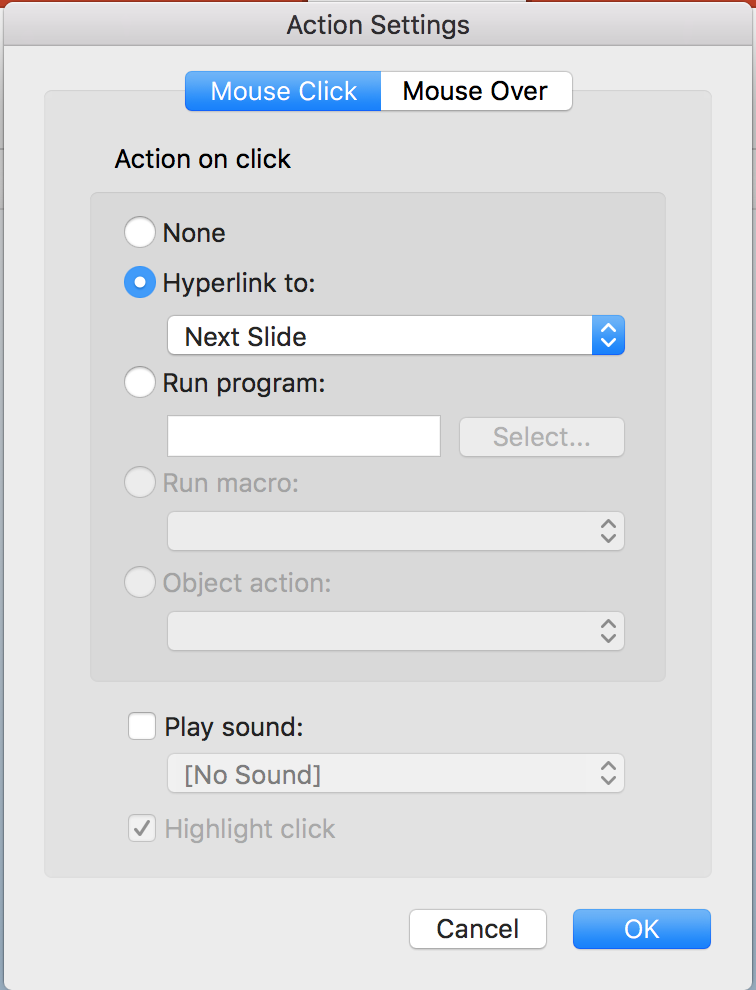This screenshot has width=756, height=990.
Task: Expand the Run macro dropdown list
Action: (x=396, y=531)
